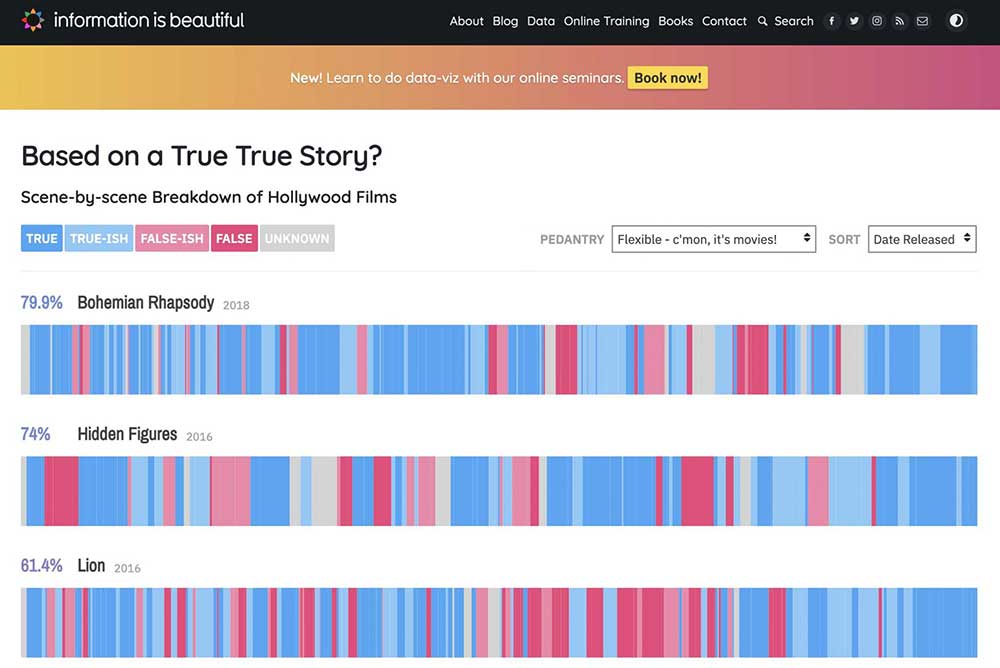Viewport: 1000px width, 668px height.
Task: Toggle the TRUE-ISH filter
Action: point(99,238)
